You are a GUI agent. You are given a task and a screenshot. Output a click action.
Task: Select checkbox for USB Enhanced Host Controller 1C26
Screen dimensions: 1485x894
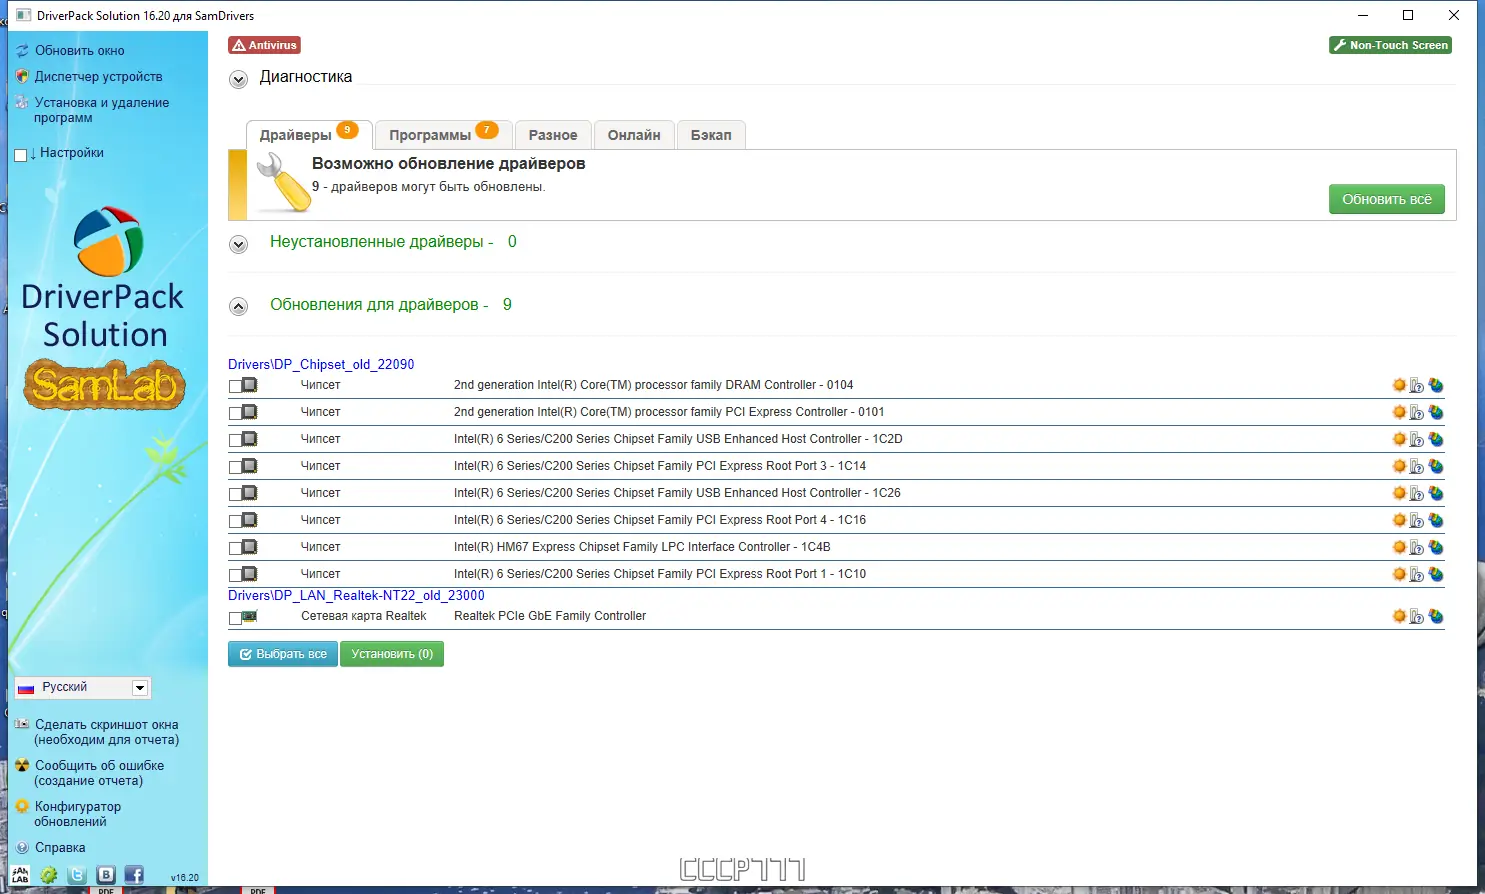[x=235, y=494]
